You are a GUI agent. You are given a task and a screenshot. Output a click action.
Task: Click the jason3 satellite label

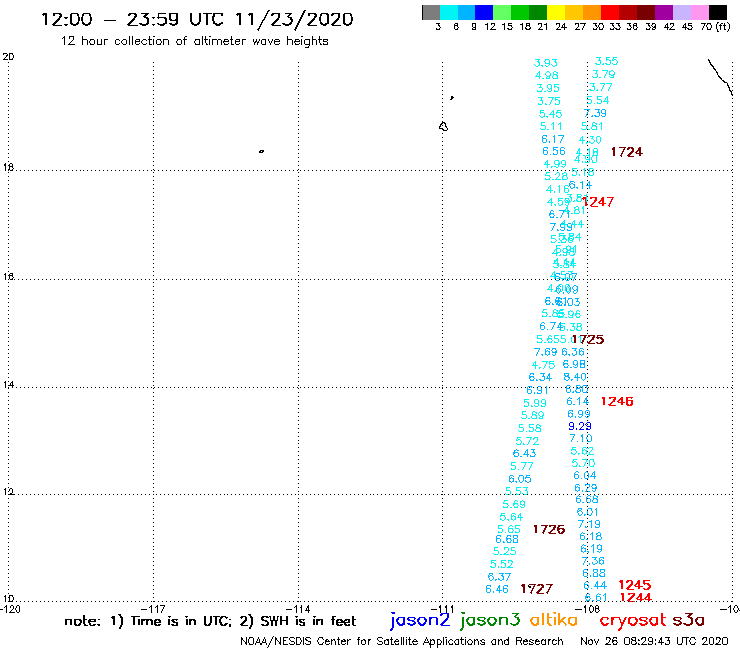[490, 620]
